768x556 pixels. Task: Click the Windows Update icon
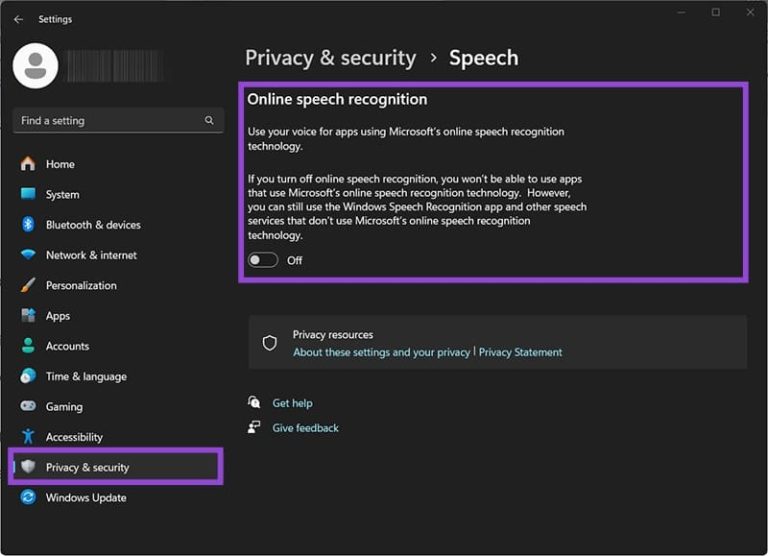click(x=28, y=498)
